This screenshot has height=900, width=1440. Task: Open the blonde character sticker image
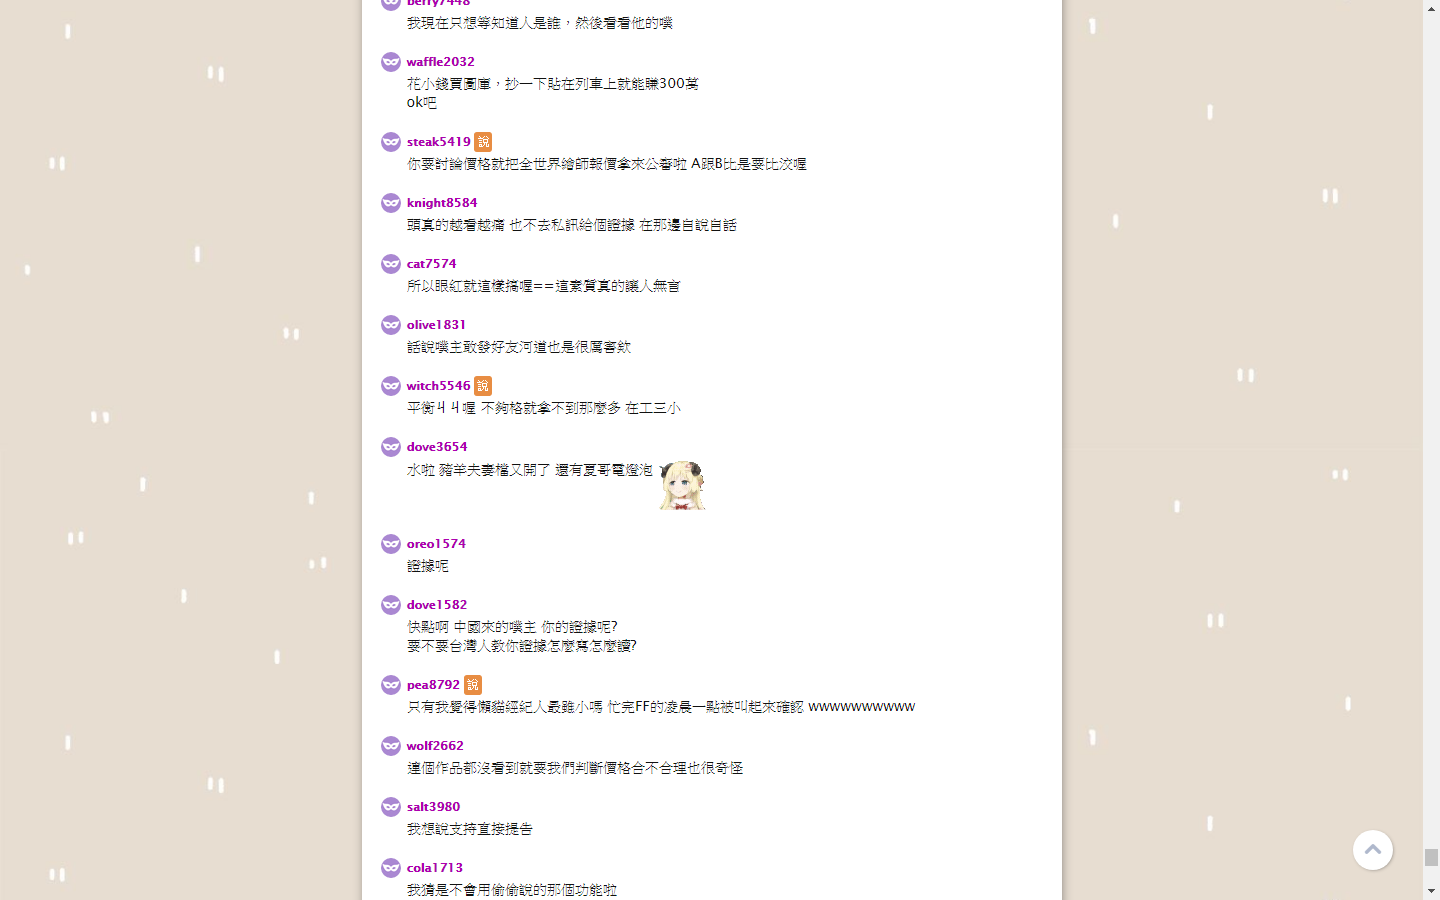tap(682, 485)
